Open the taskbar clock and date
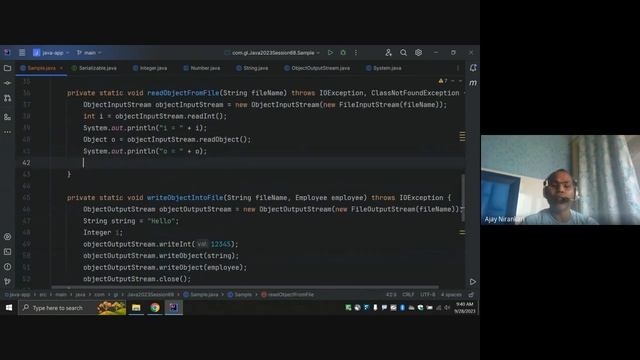Screen dimensions: 640x360 [464, 308]
